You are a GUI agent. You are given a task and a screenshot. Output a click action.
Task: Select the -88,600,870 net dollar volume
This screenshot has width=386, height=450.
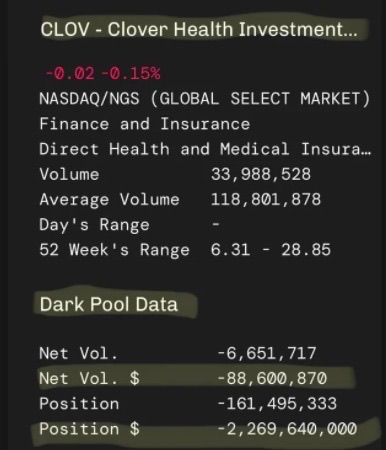[272, 378]
